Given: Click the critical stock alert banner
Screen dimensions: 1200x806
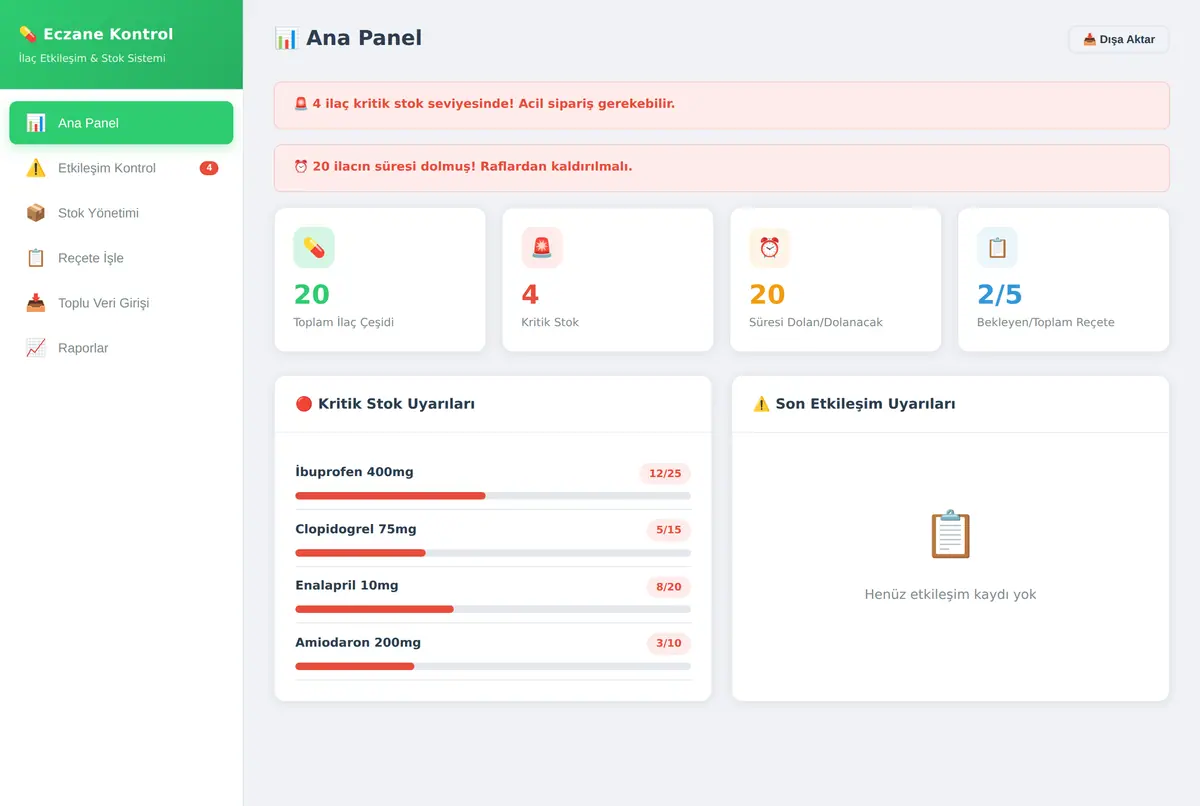Looking at the screenshot, I should tap(722, 105).
